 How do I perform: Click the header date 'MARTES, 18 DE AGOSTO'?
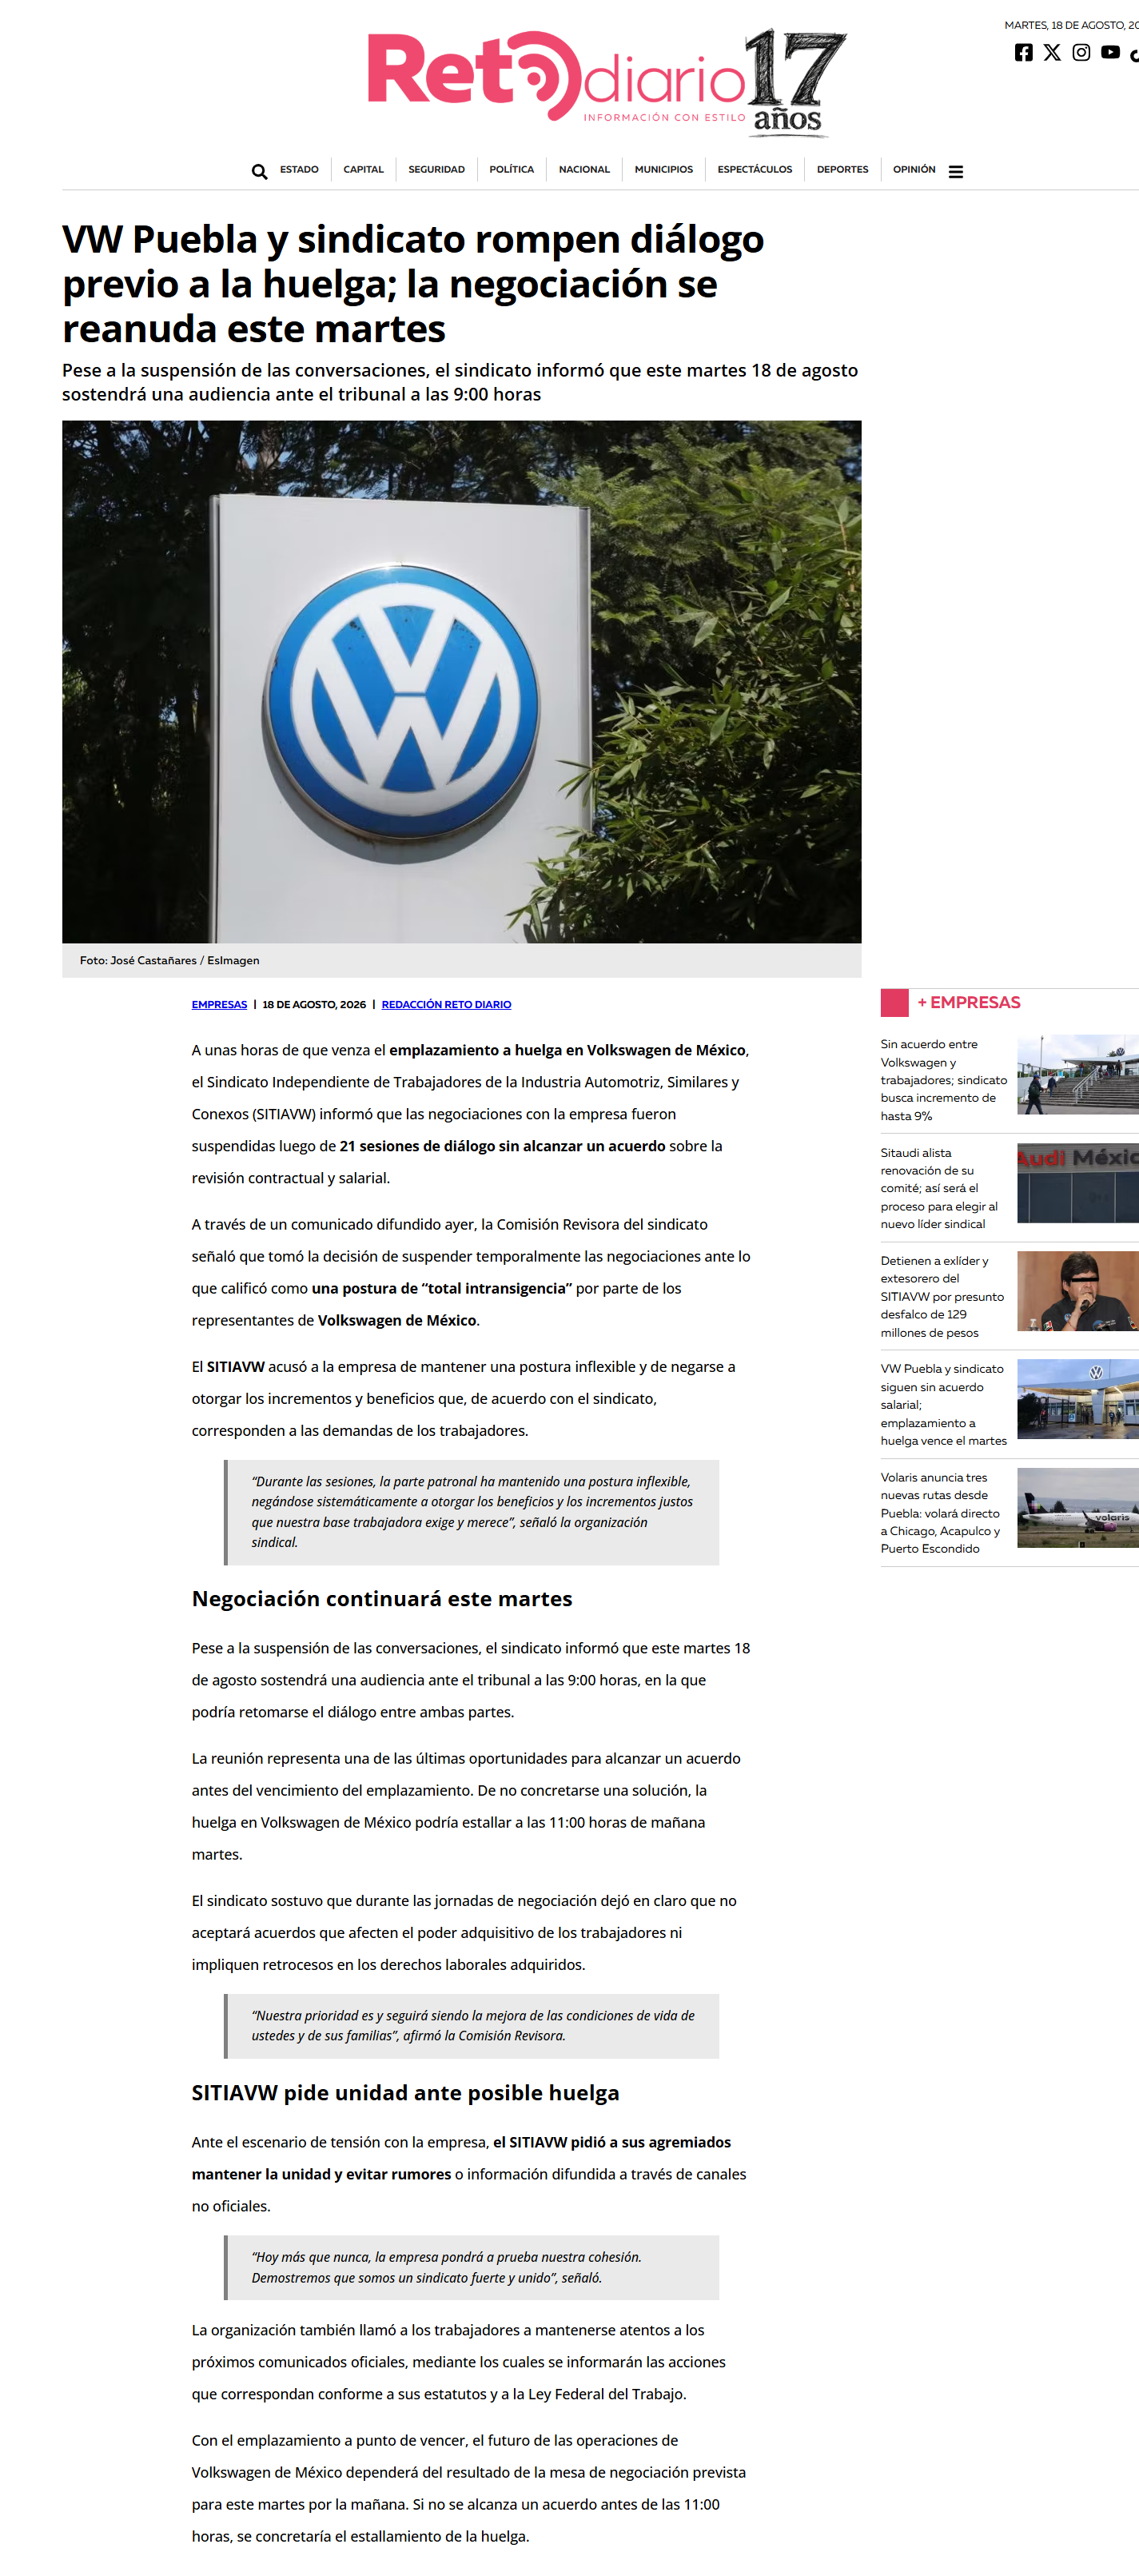(x=1071, y=25)
